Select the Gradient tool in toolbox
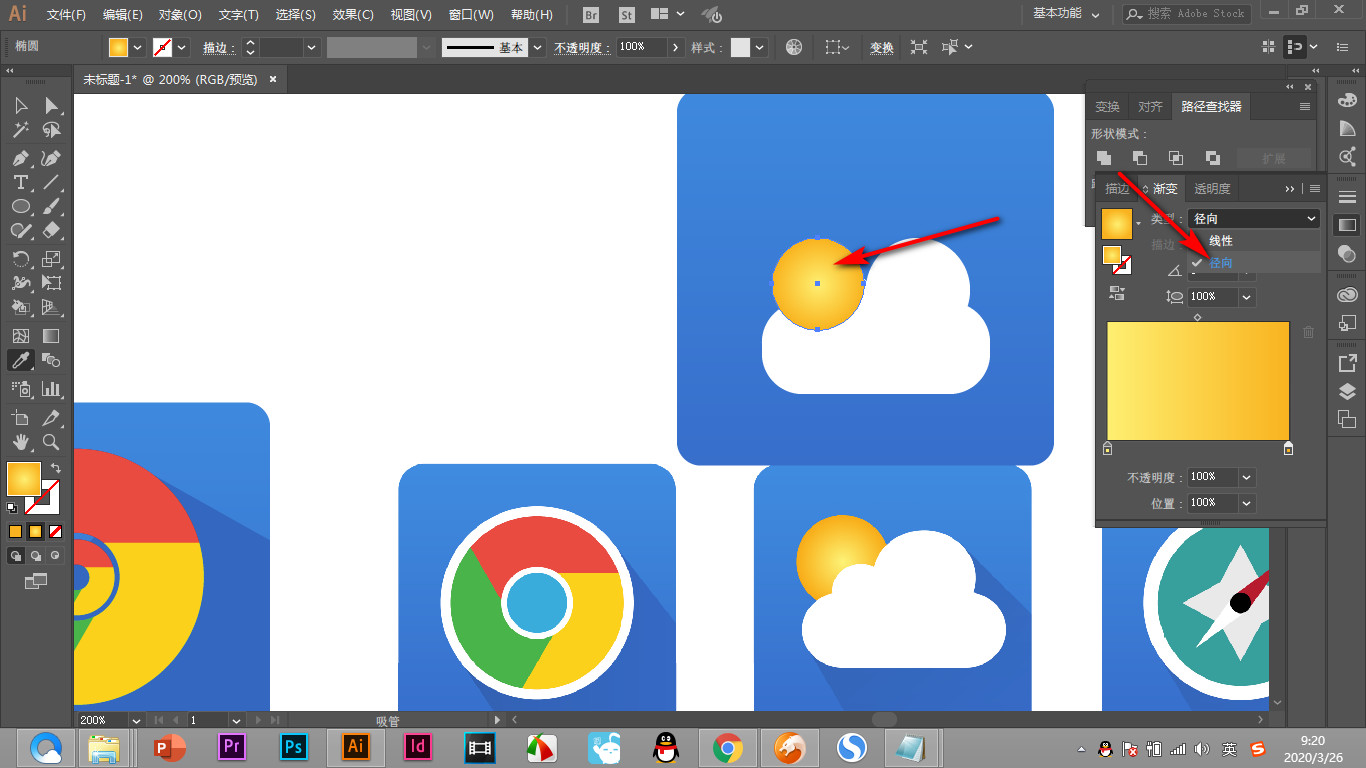 (x=51, y=336)
